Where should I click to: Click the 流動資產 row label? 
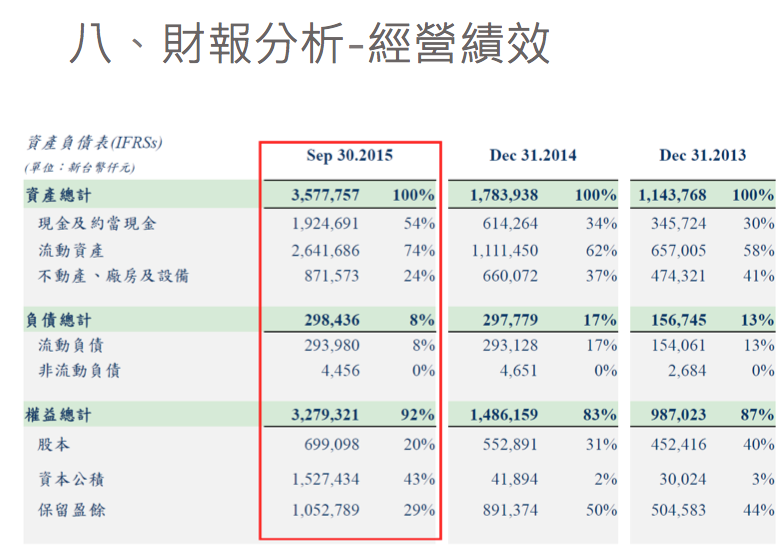coord(73,249)
